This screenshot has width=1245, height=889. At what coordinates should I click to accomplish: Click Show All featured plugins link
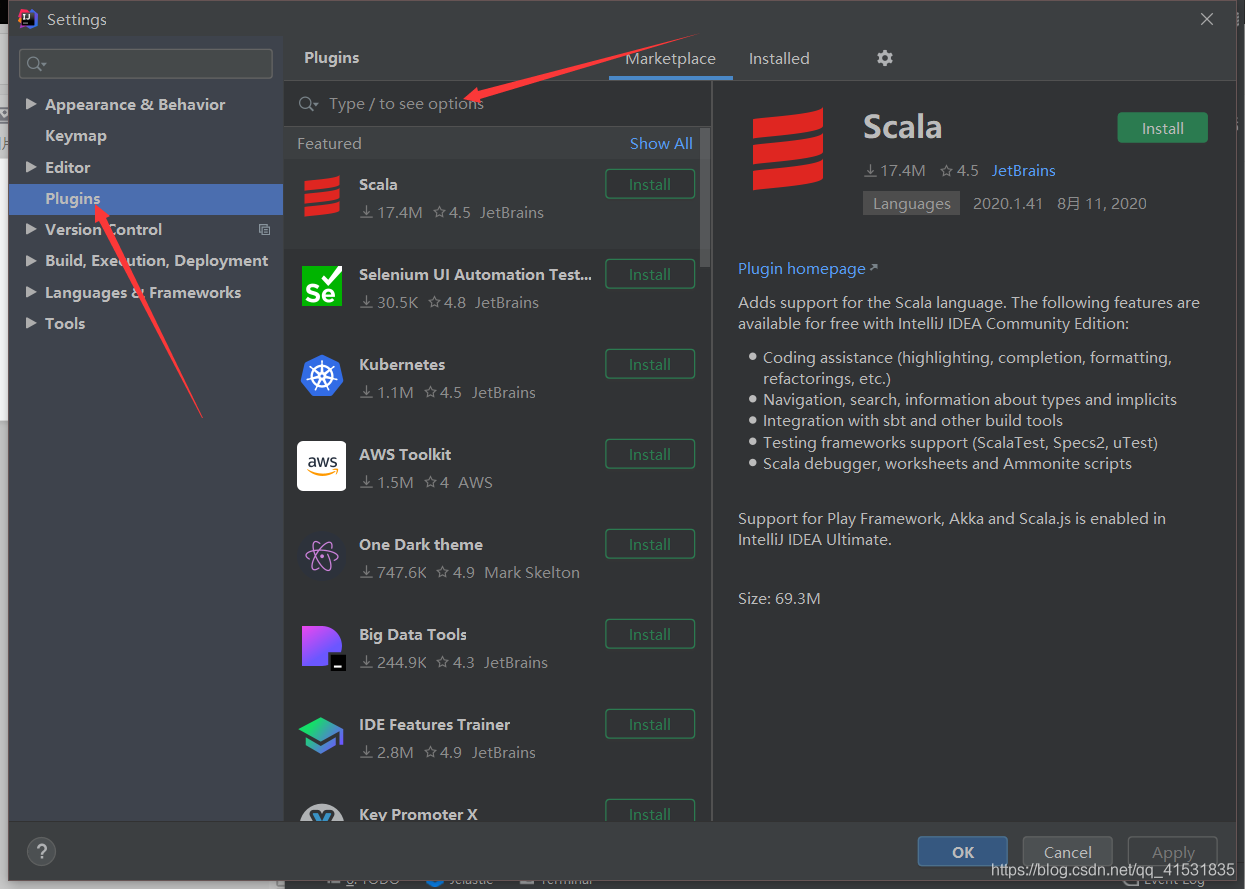[661, 143]
